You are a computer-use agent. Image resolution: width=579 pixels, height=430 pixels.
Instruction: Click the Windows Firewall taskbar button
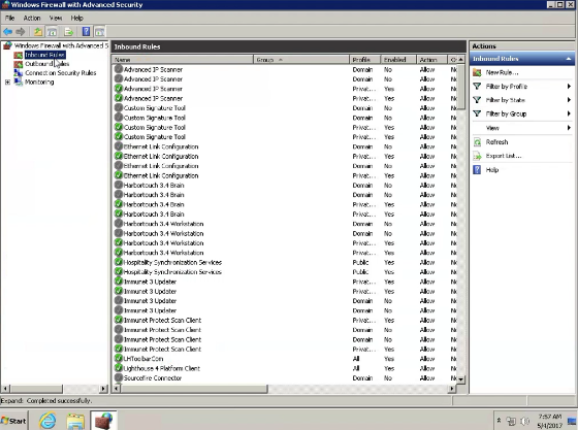pyautogui.click(x=103, y=420)
